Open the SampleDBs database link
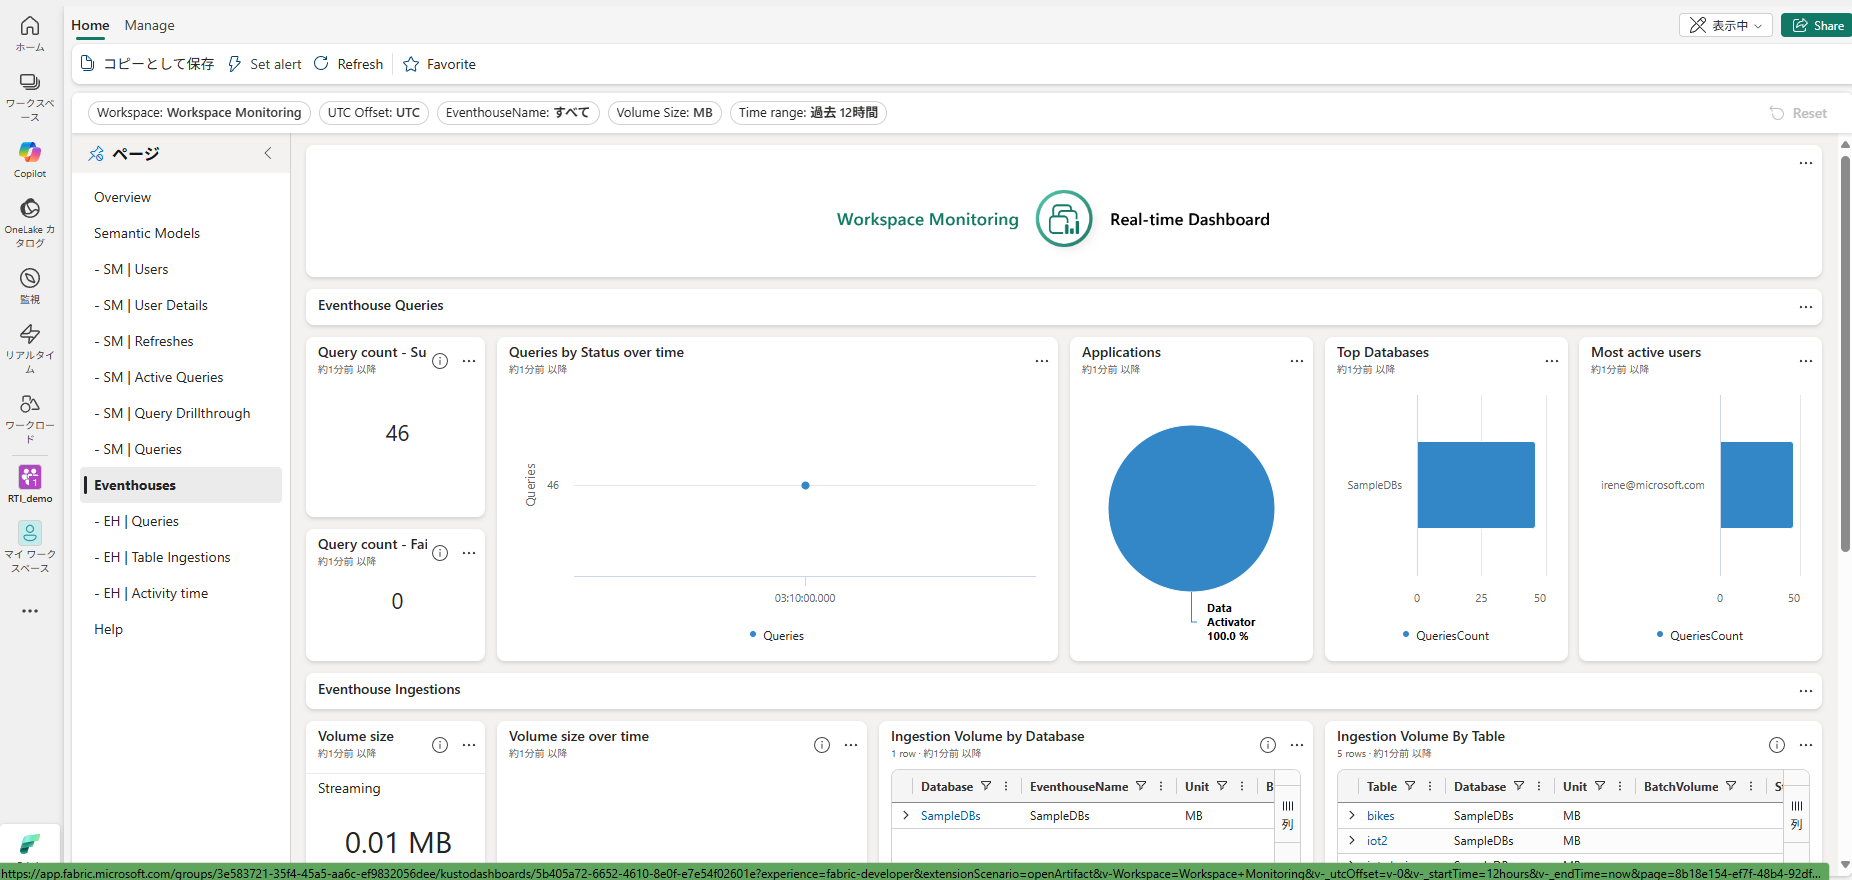 tap(950, 816)
